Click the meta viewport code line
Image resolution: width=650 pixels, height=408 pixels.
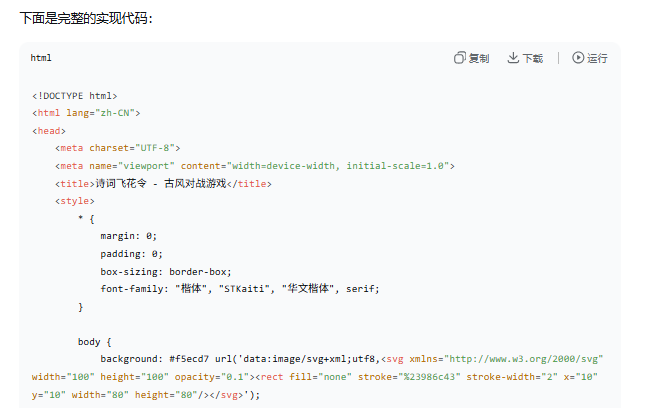(255, 166)
